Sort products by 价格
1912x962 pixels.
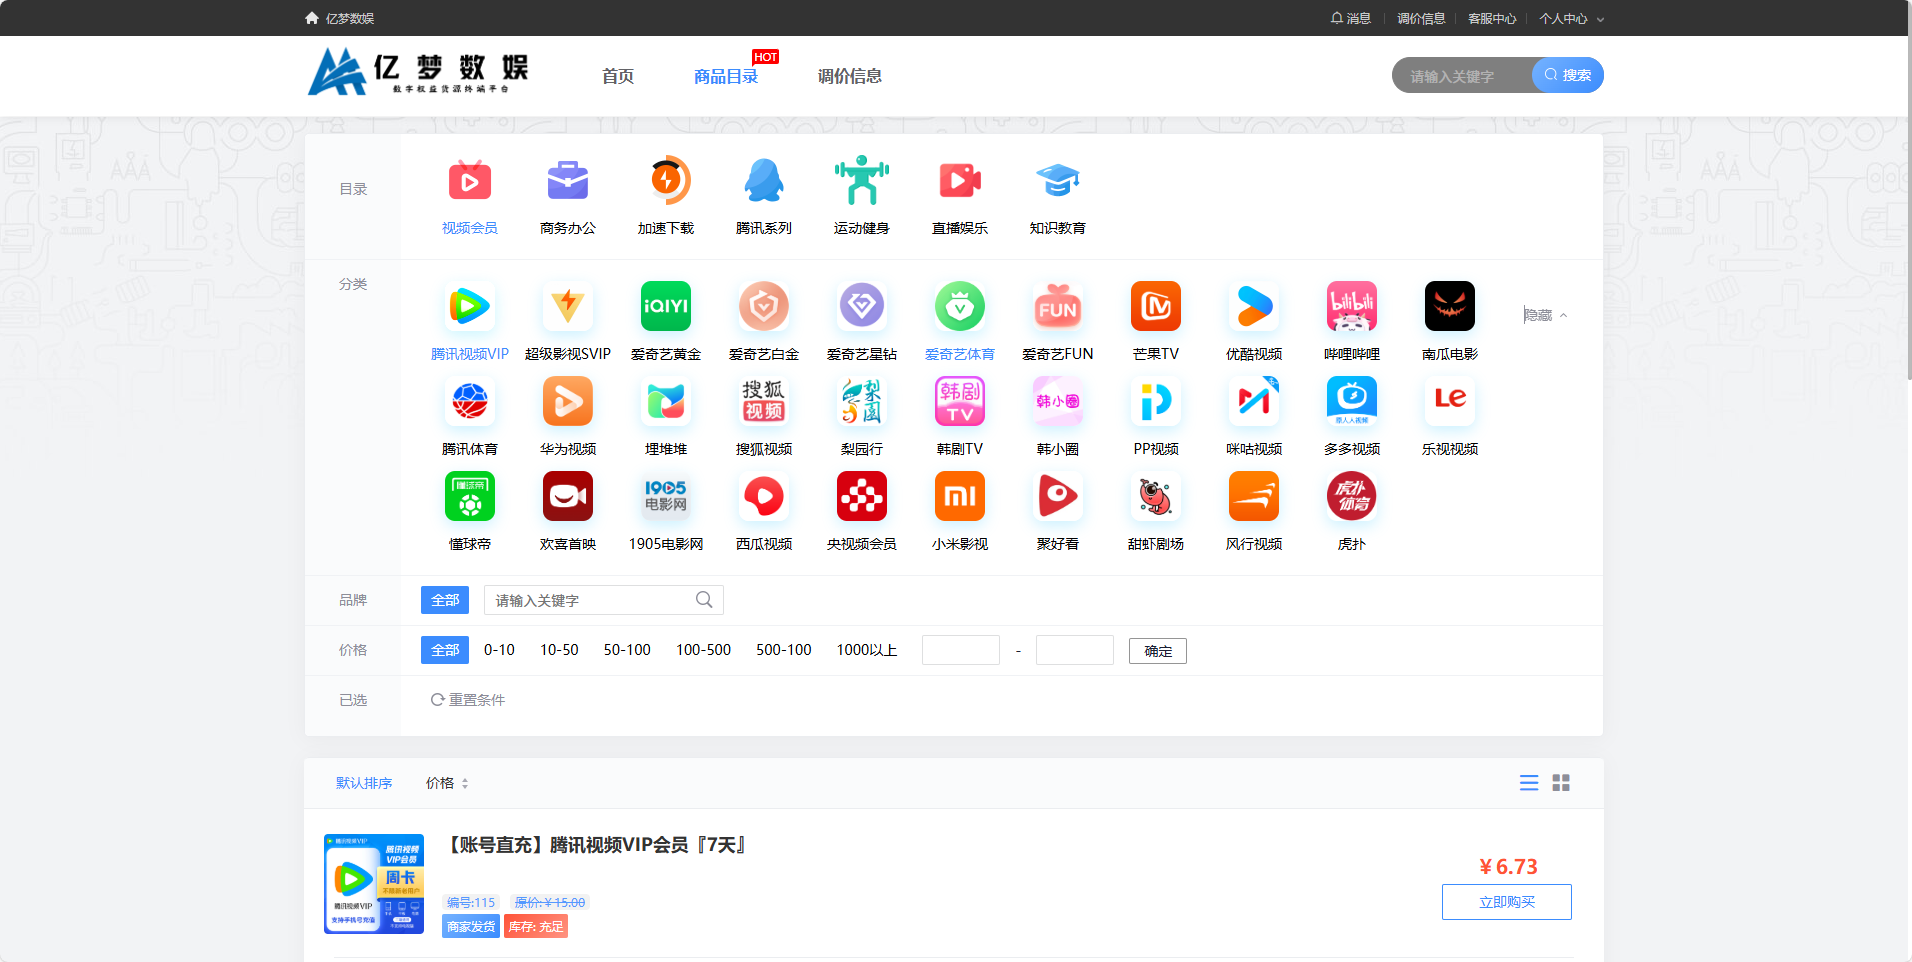447,783
